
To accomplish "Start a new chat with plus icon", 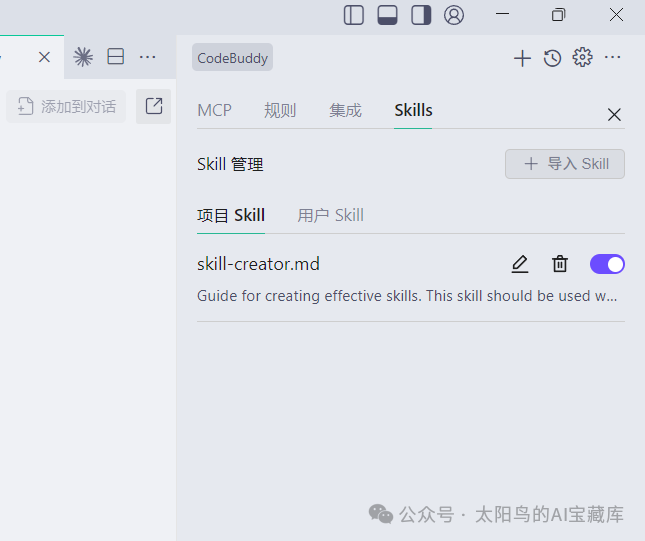I will [x=522, y=58].
